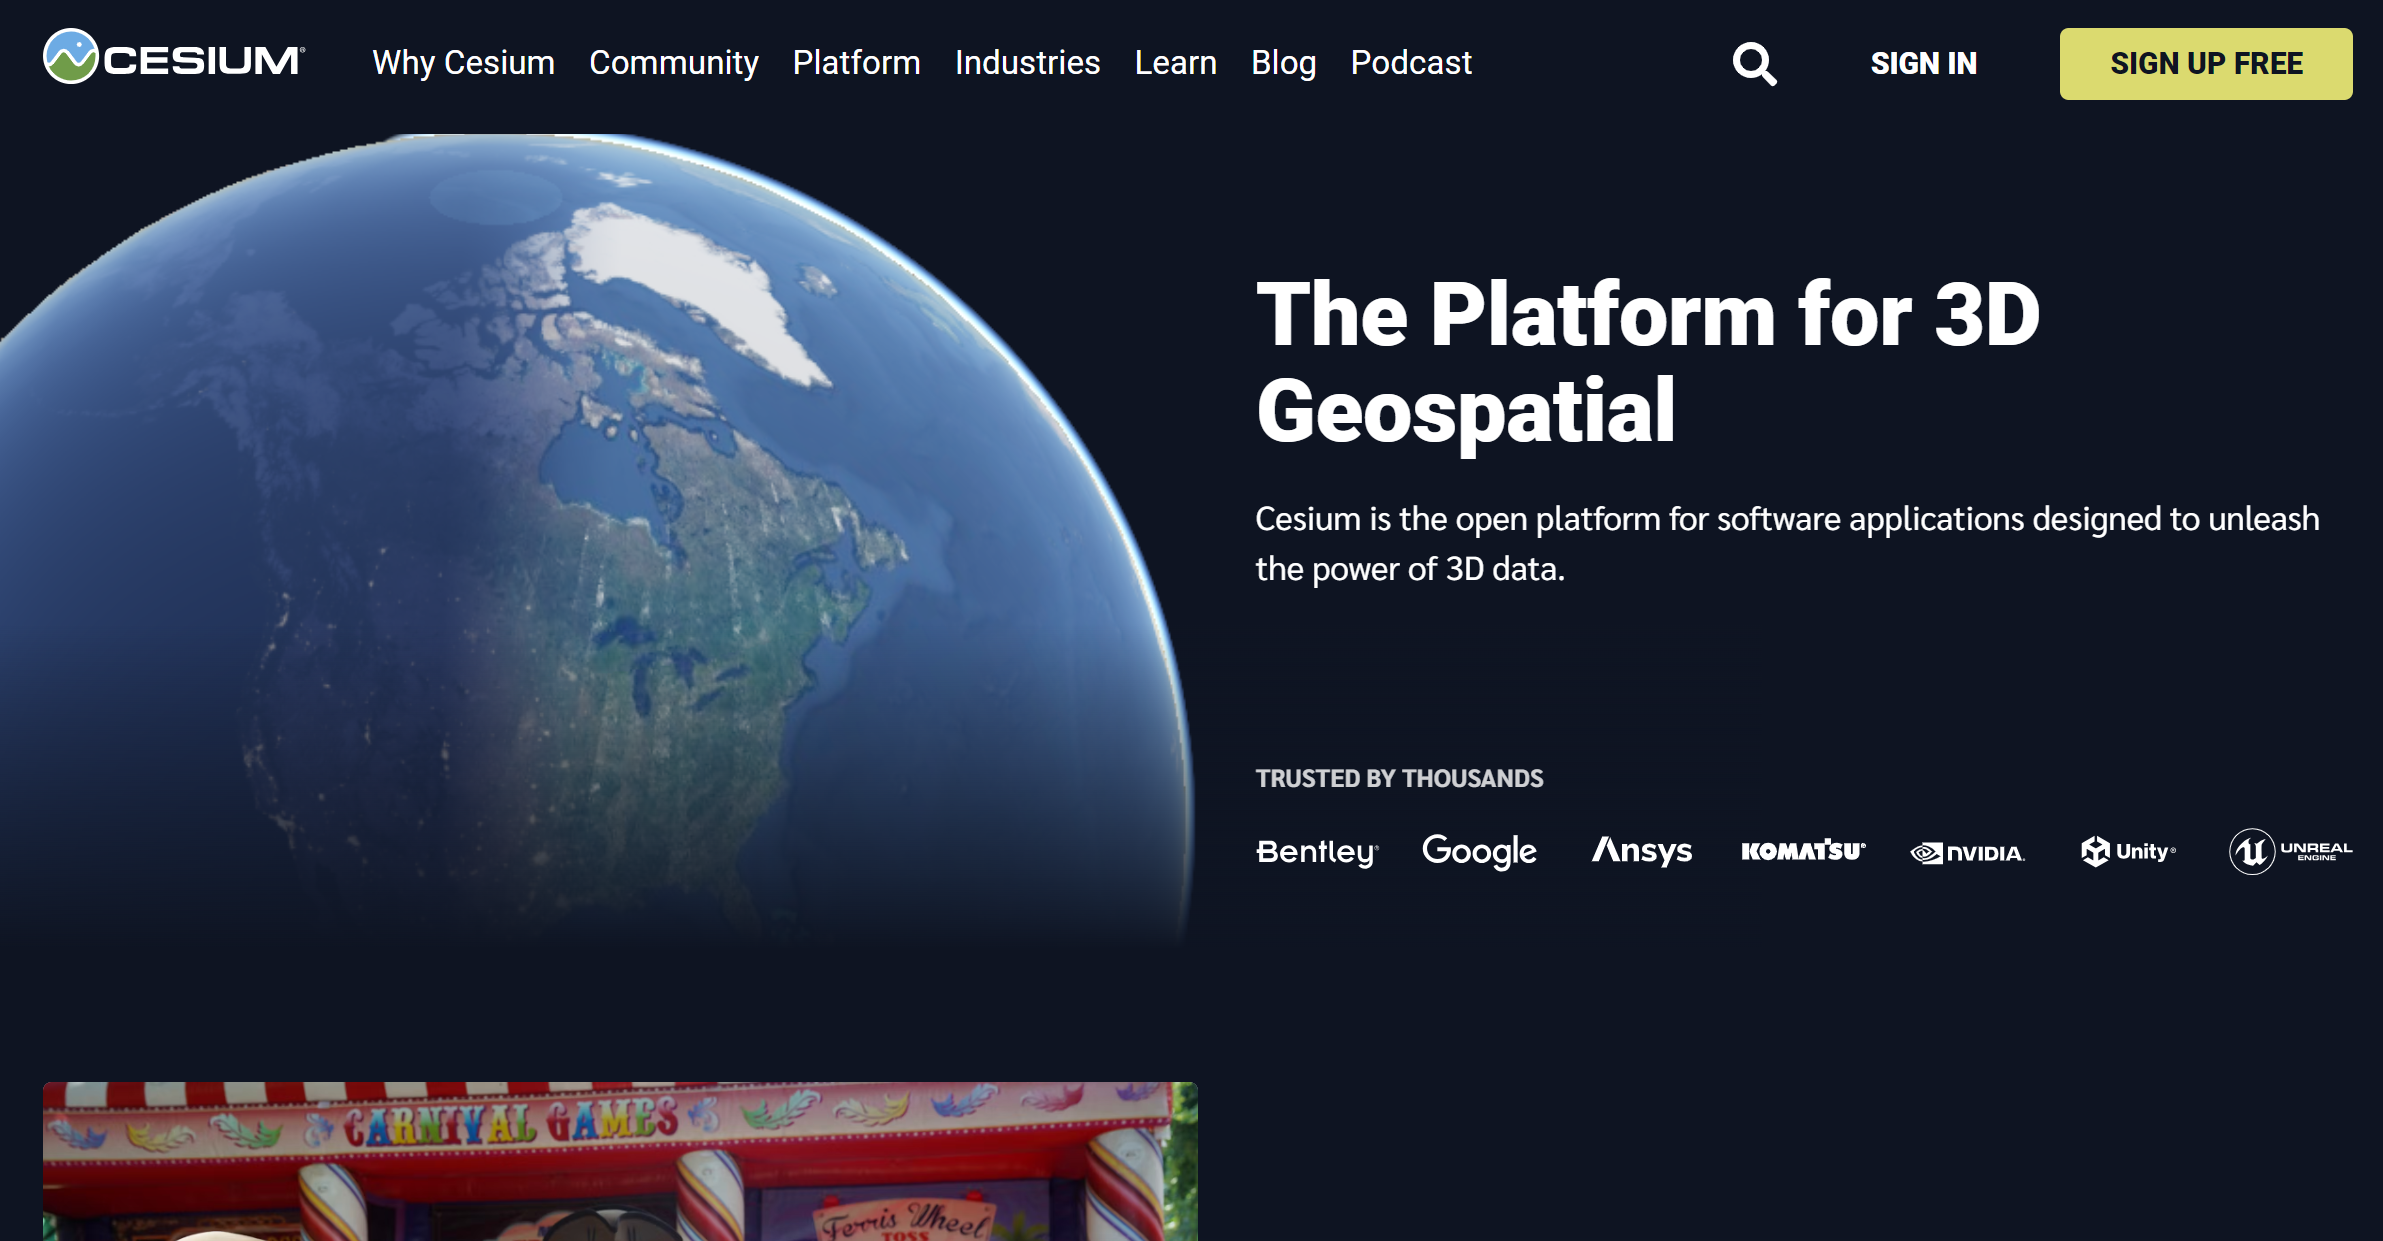Click the Ansys partner logo
2383x1241 pixels.
coord(1641,851)
